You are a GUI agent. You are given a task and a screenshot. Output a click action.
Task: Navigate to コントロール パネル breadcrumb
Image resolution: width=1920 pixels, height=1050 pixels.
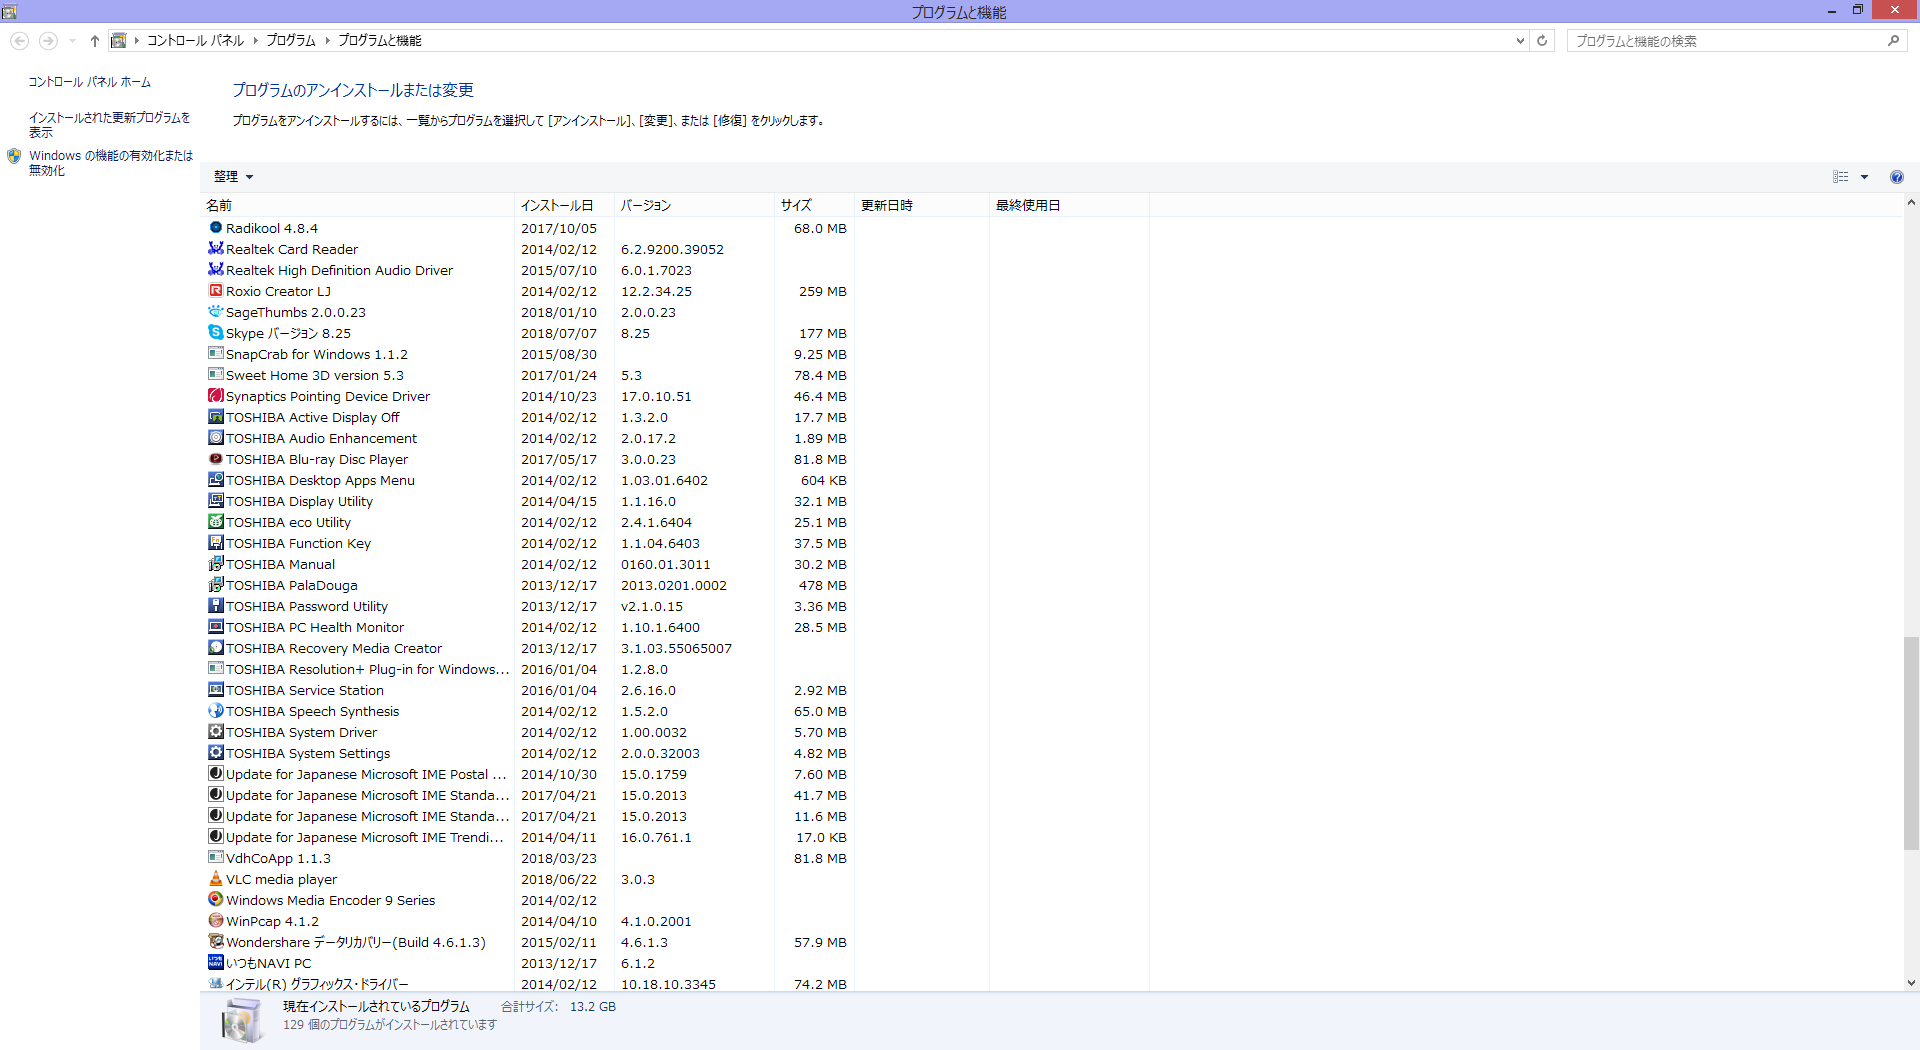tap(196, 41)
